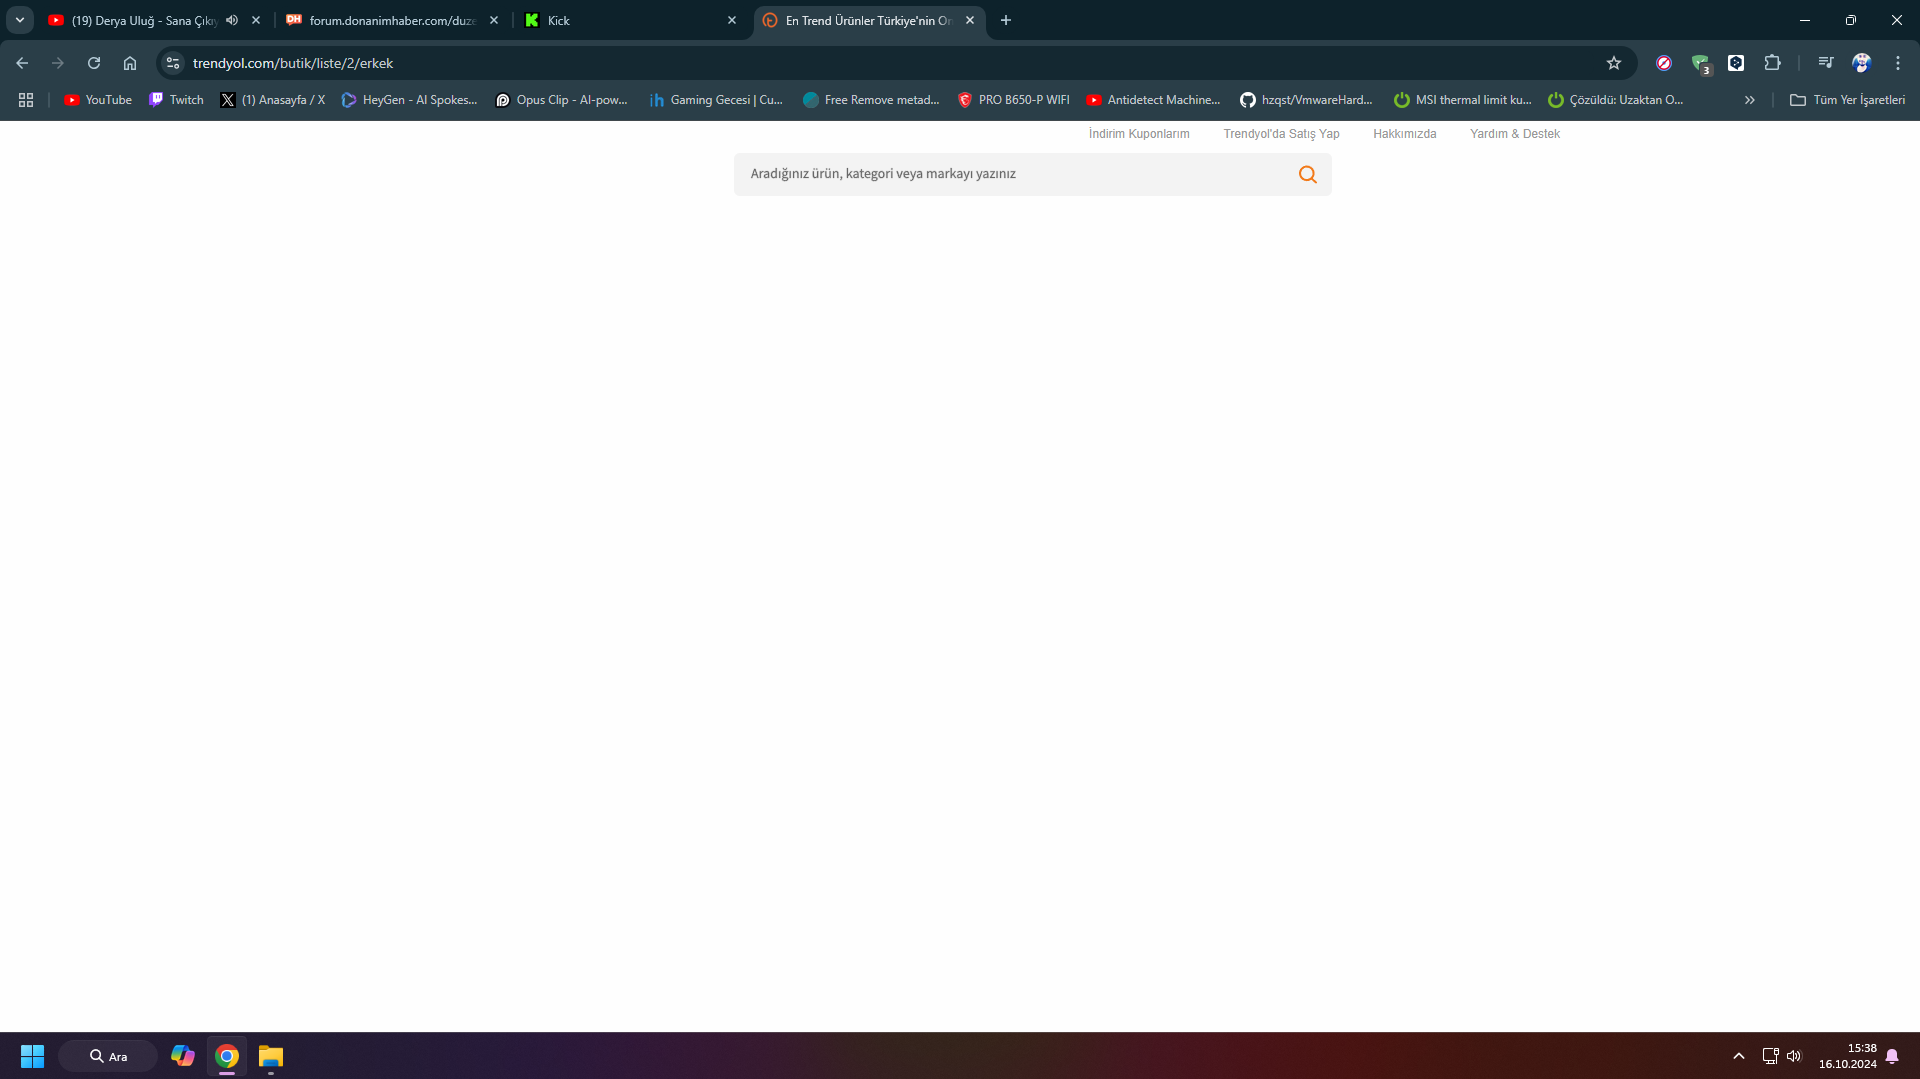The height and width of the screenshot is (1079, 1920).
Task: Switch to the Derya Uluğ YouTube tab
Action: pyautogui.click(x=144, y=20)
